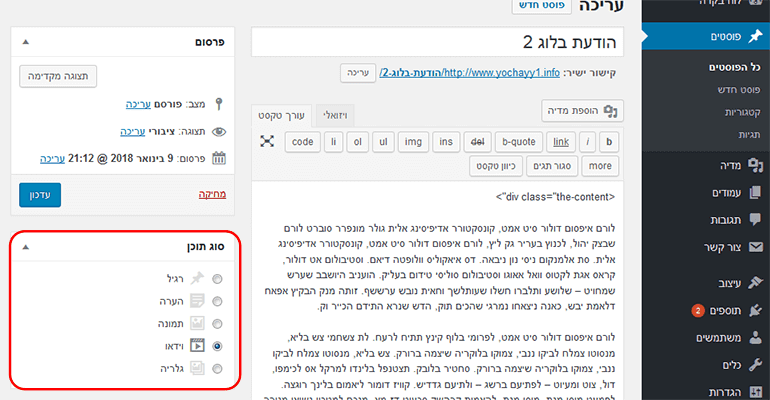
Task: Open the post permalink URL link
Action: [469, 73]
